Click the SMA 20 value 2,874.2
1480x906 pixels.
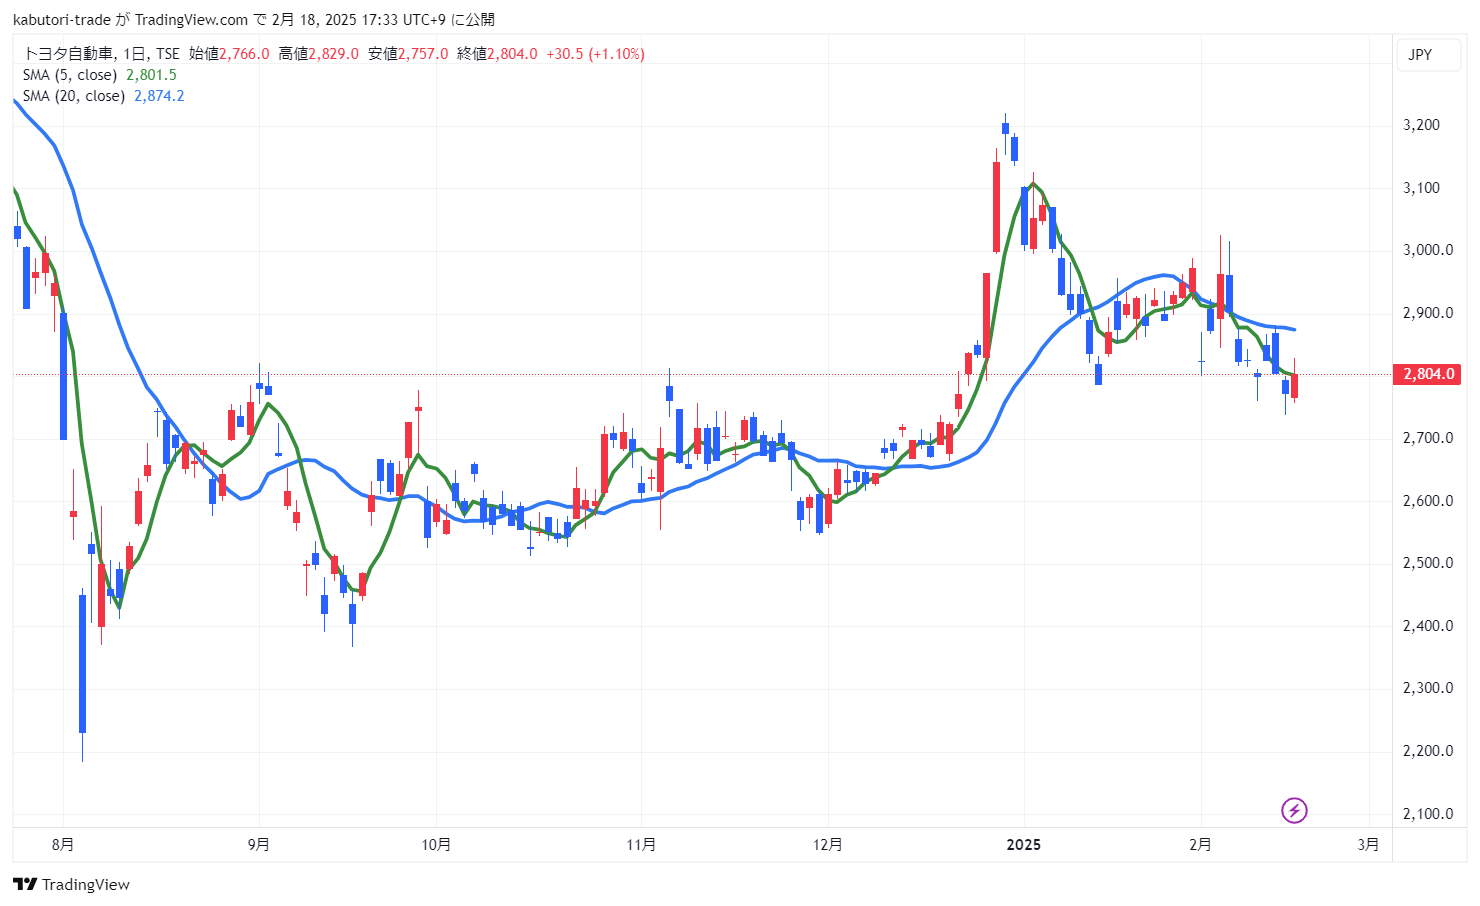(159, 96)
